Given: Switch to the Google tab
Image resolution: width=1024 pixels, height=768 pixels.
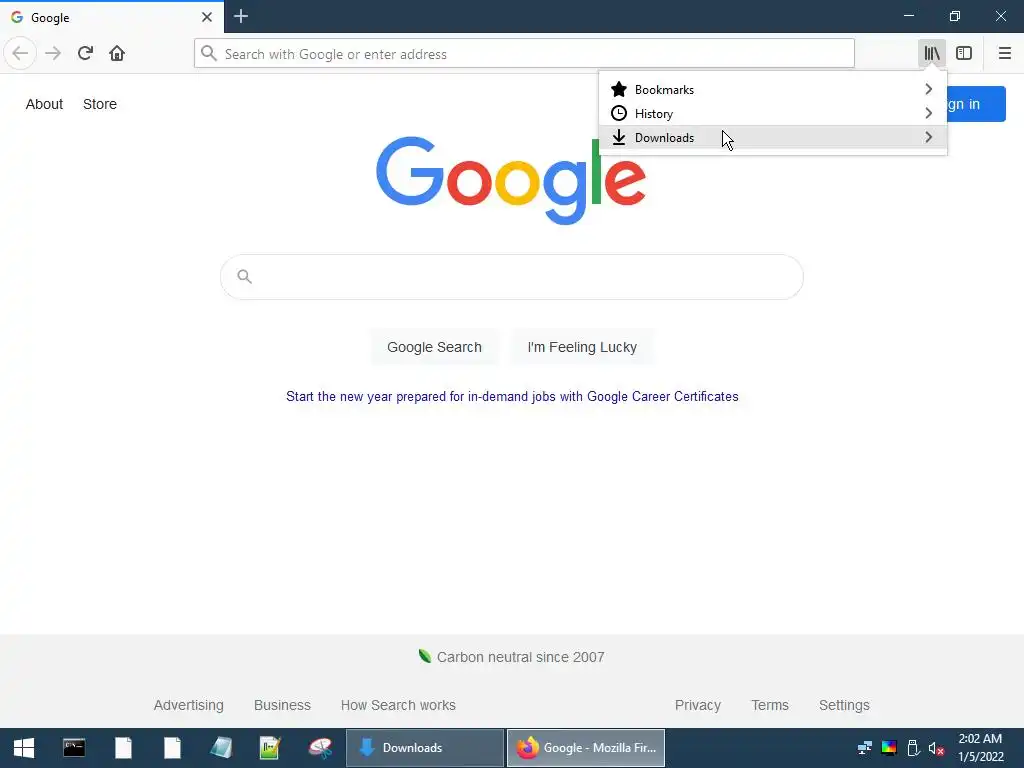Looking at the screenshot, I should (112, 17).
